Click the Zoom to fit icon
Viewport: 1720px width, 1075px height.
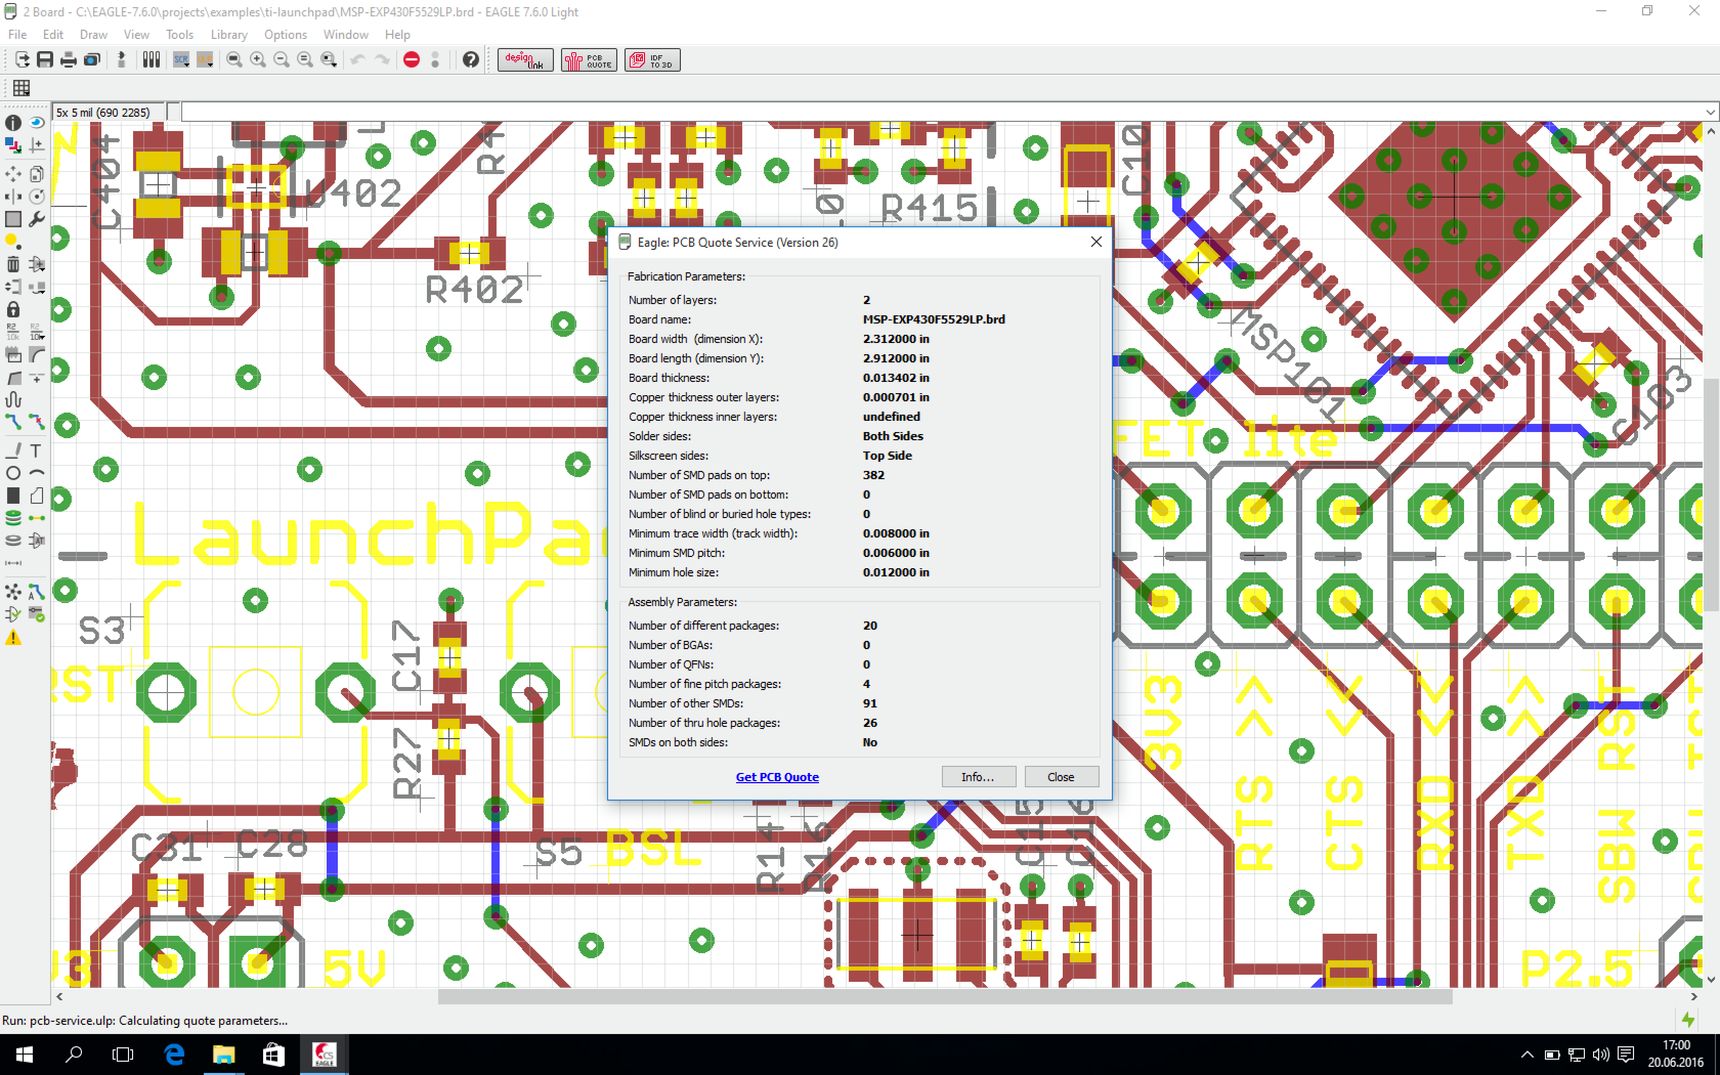click(x=234, y=60)
